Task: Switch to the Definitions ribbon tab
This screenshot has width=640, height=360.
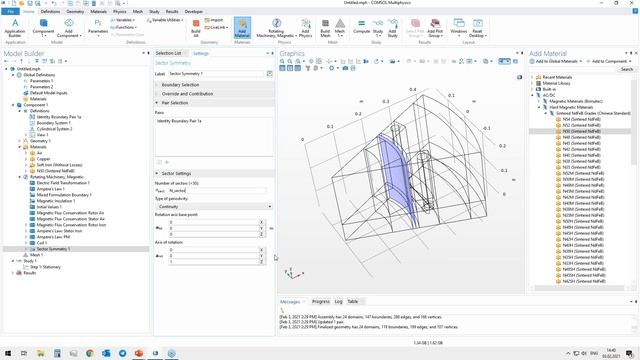Action: pos(50,11)
